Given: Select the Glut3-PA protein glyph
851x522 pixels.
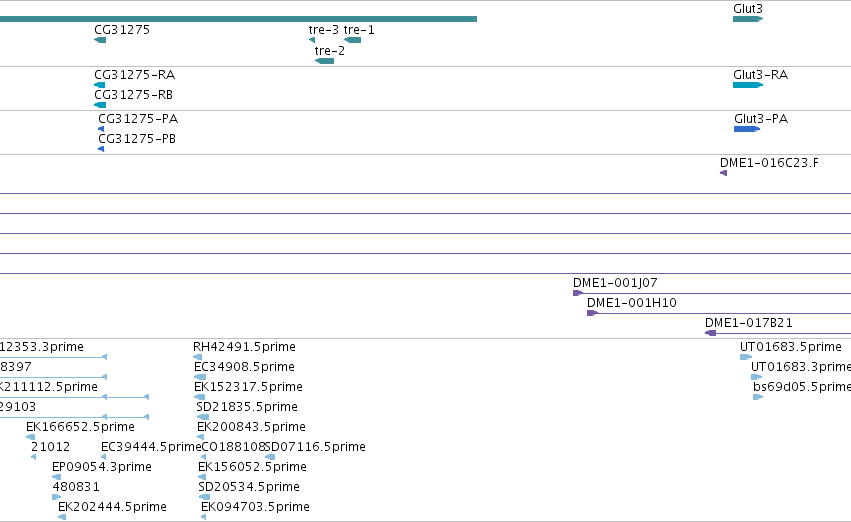Looking at the screenshot, I should 747,129.
